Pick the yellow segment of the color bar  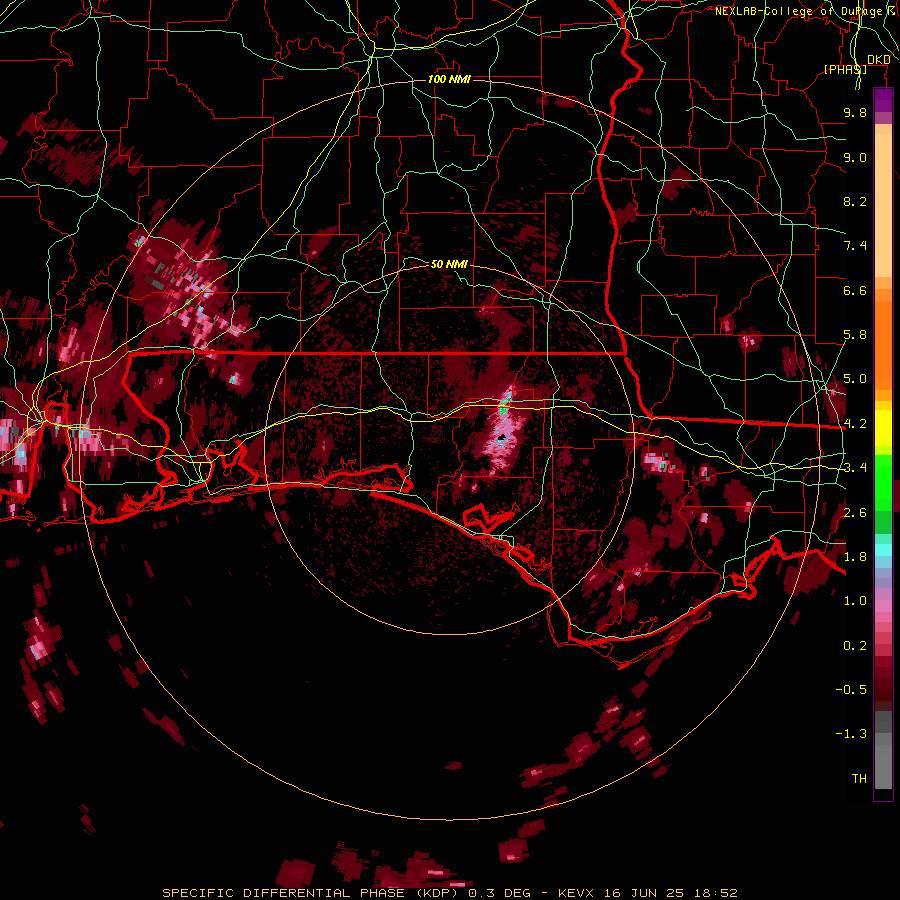click(883, 428)
